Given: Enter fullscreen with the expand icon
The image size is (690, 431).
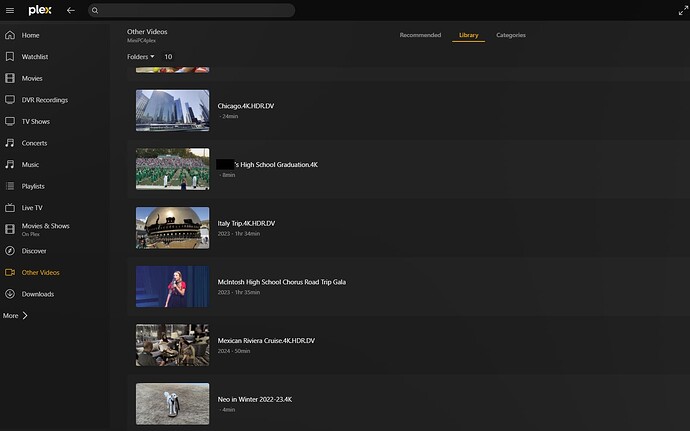Looking at the screenshot, I should click(x=683, y=11).
